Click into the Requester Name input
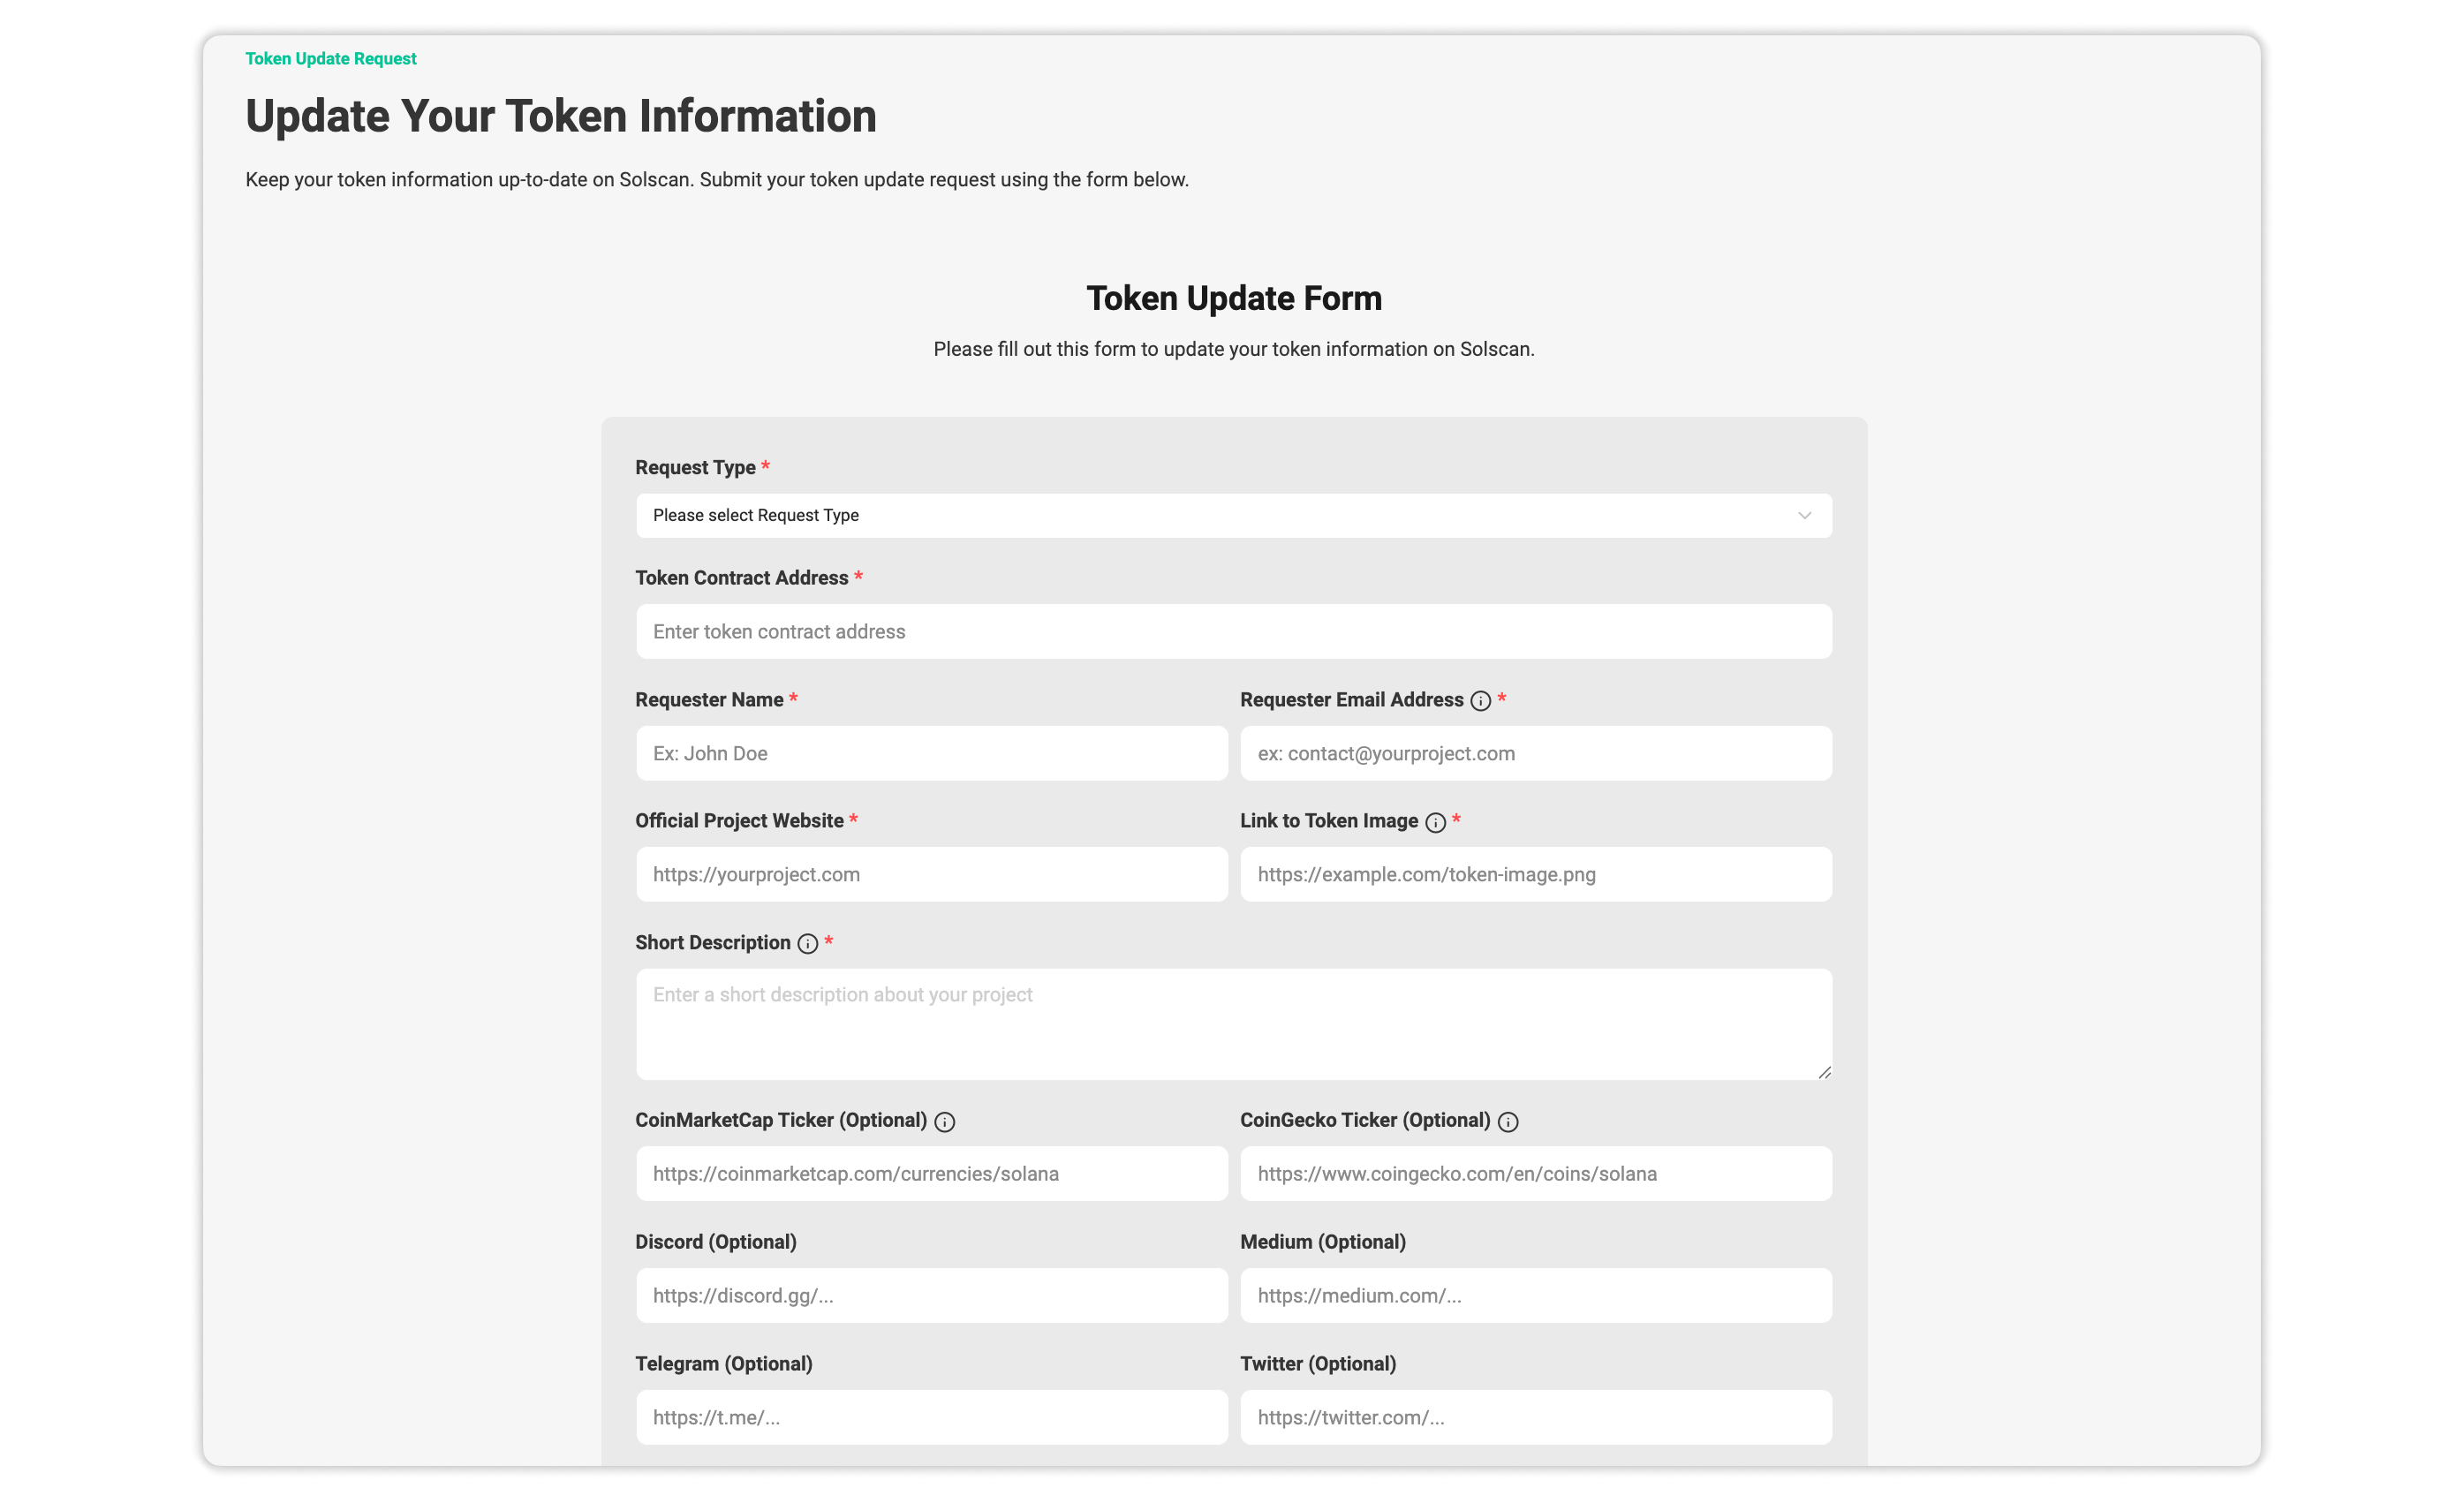Viewport: 2464px width, 1503px height. click(930, 753)
